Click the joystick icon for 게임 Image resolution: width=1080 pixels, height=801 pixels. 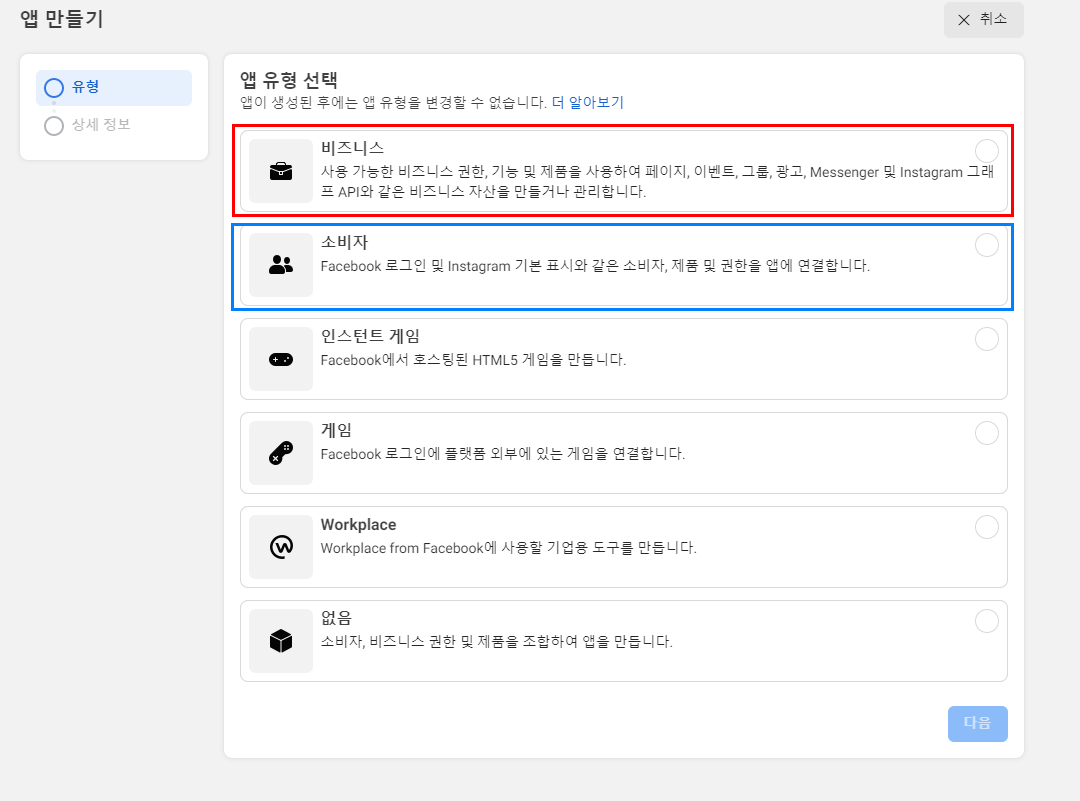(281, 453)
